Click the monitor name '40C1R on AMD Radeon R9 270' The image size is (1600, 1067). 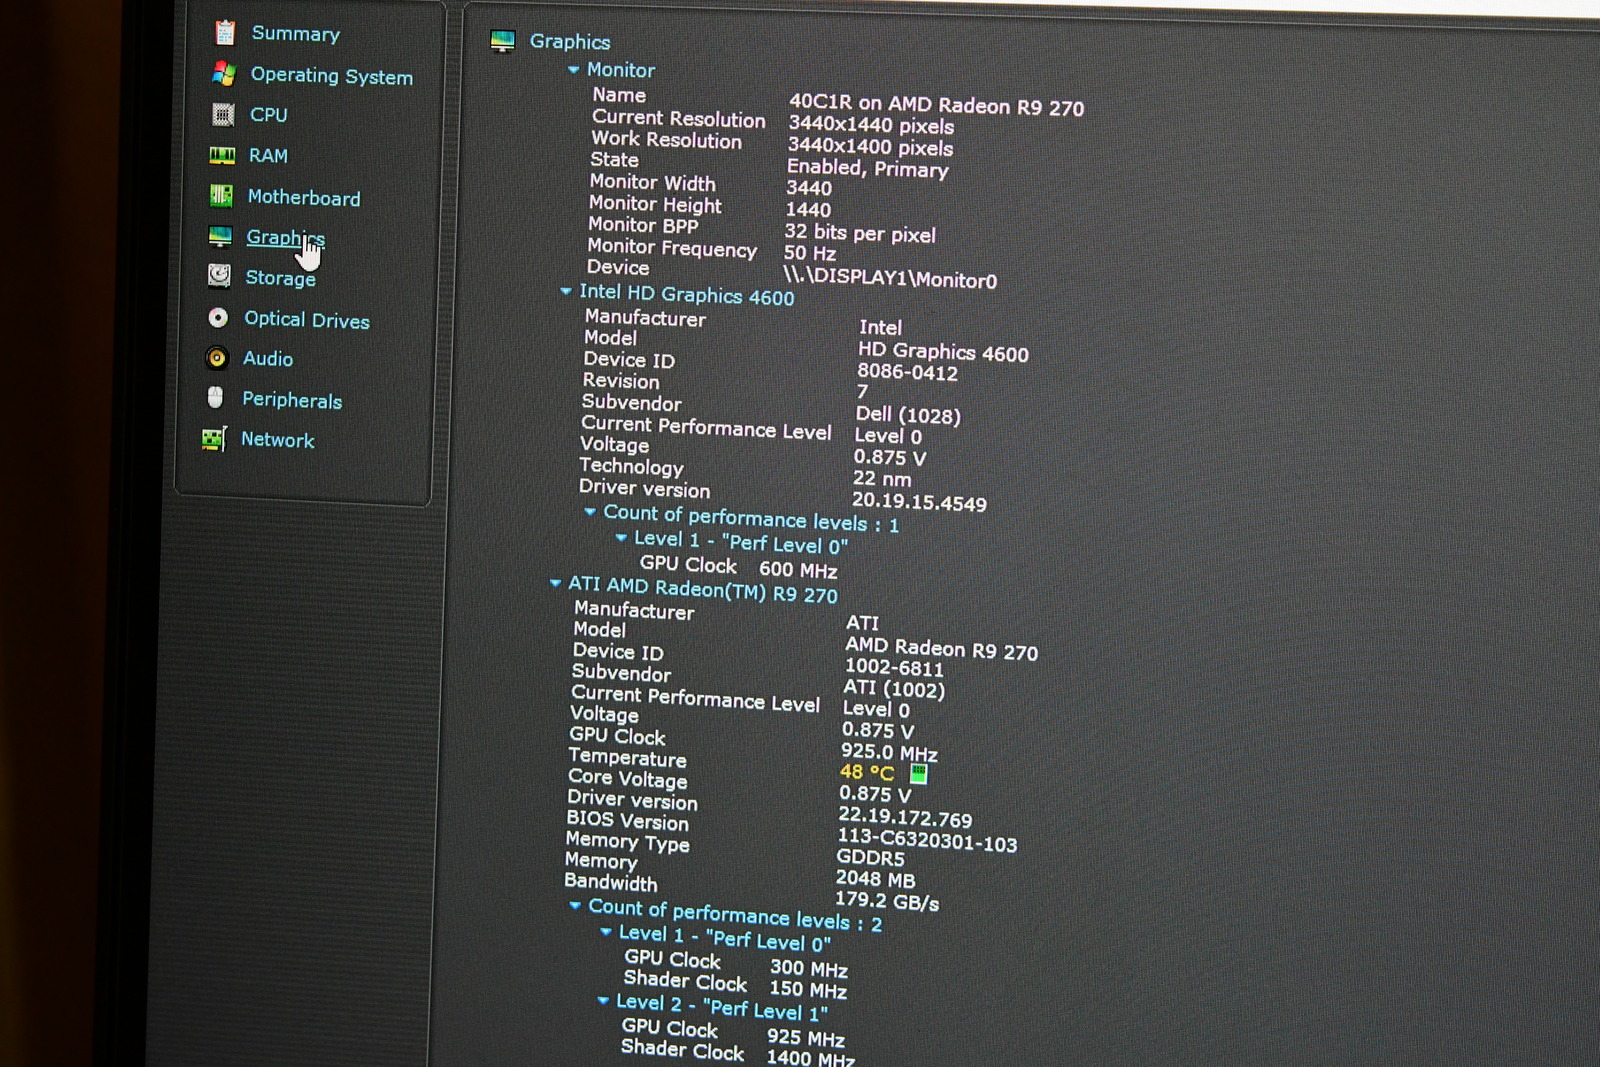pyautogui.click(x=936, y=105)
